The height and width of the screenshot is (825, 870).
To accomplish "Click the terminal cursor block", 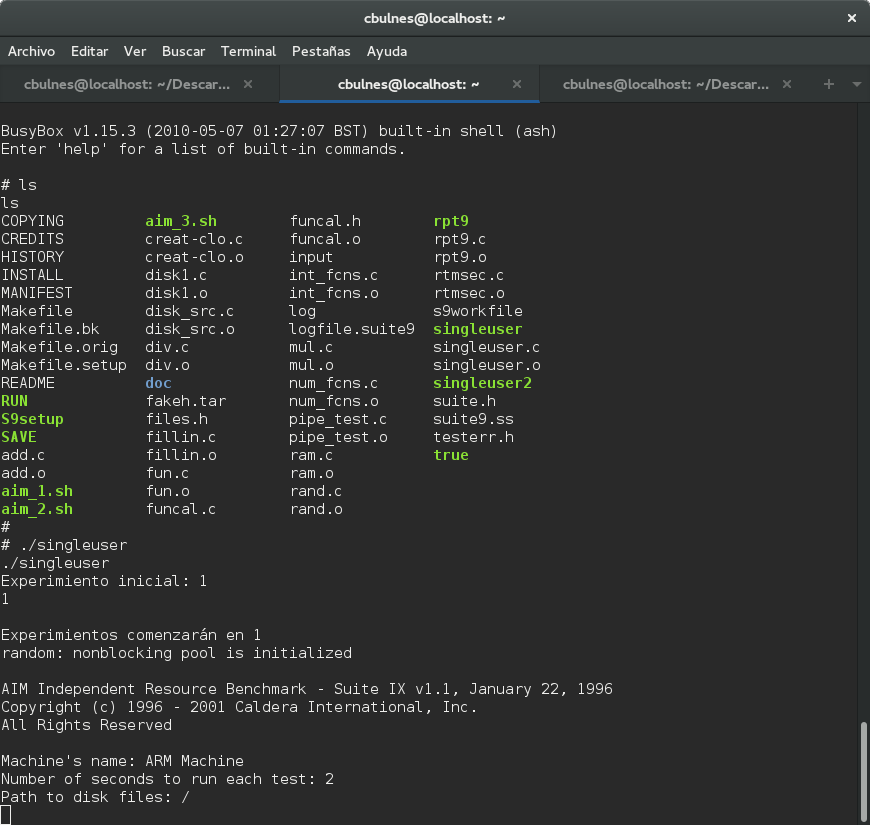I will [x=6, y=815].
